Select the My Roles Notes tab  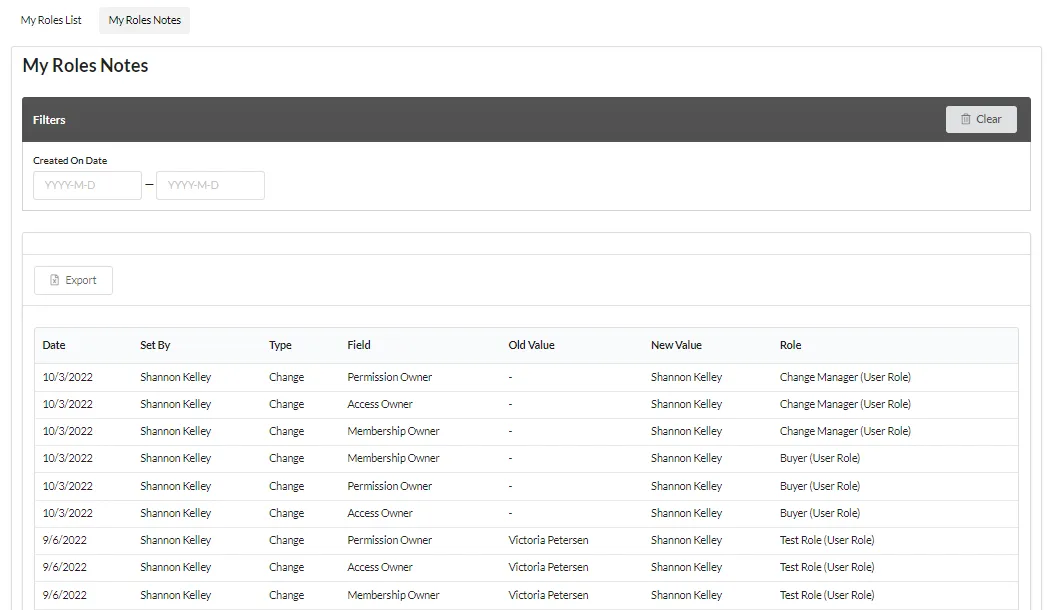(x=144, y=20)
